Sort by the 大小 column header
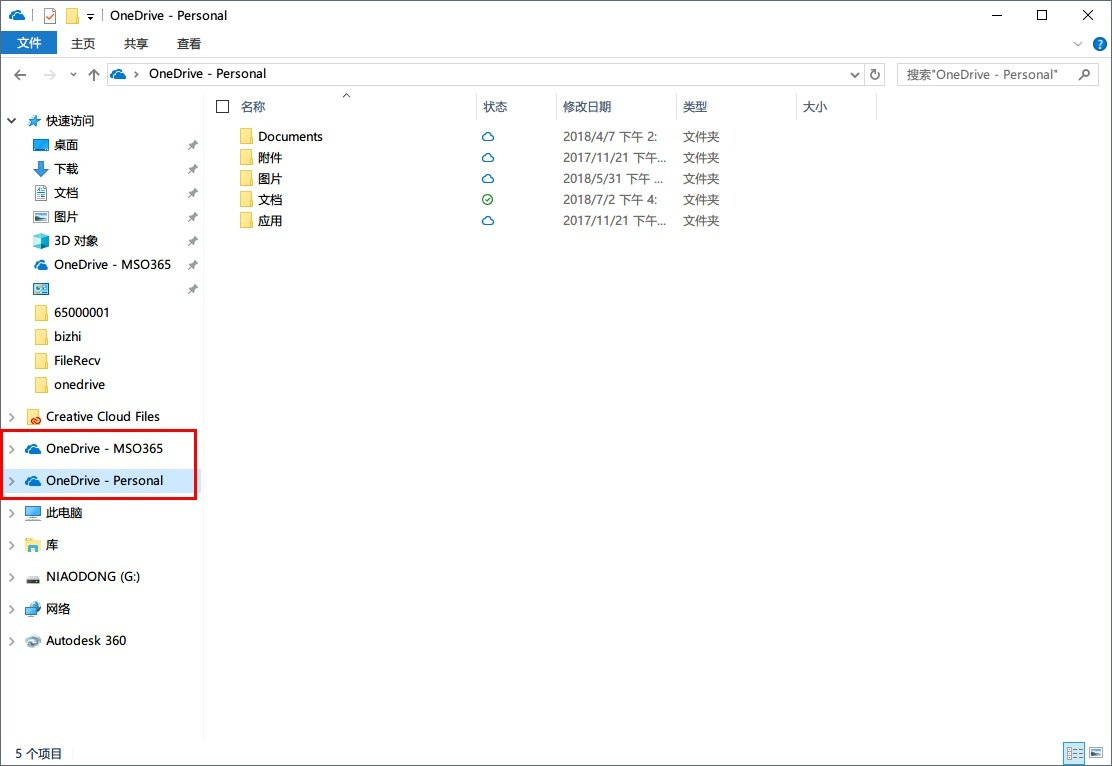Image resolution: width=1112 pixels, height=766 pixels. tap(815, 106)
